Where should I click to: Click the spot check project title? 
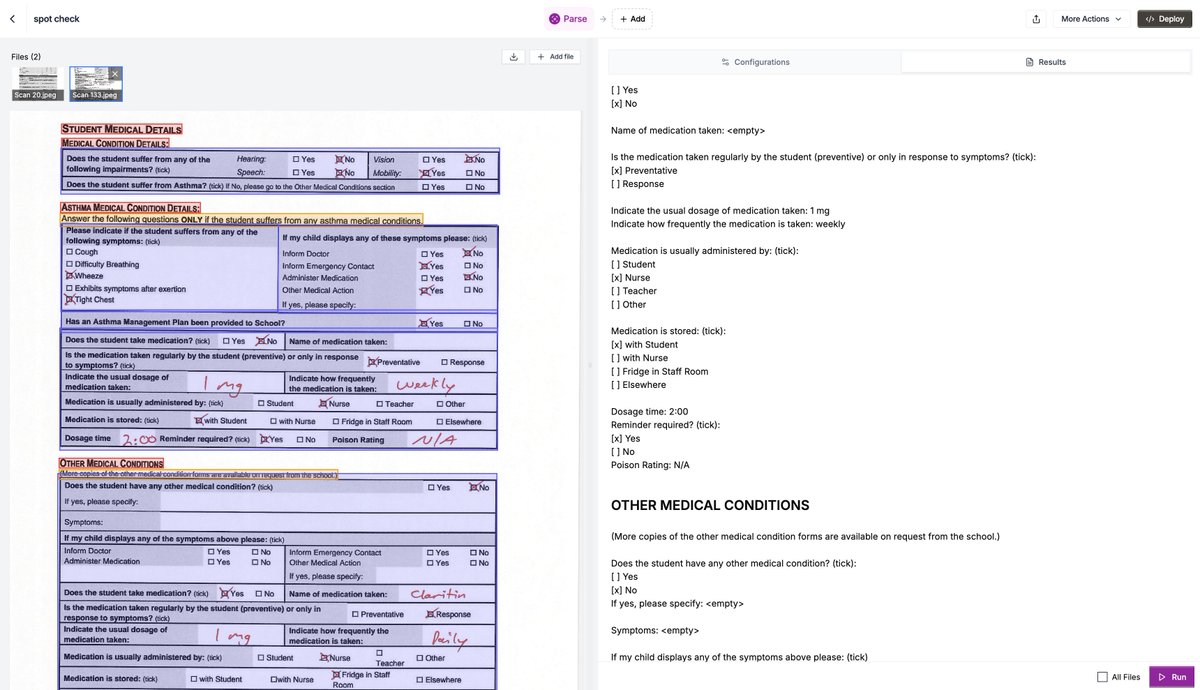point(53,17)
